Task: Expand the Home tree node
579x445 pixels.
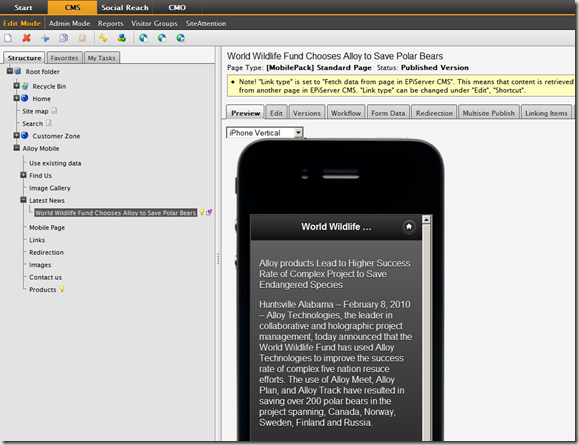Action: pyautogui.click(x=17, y=98)
